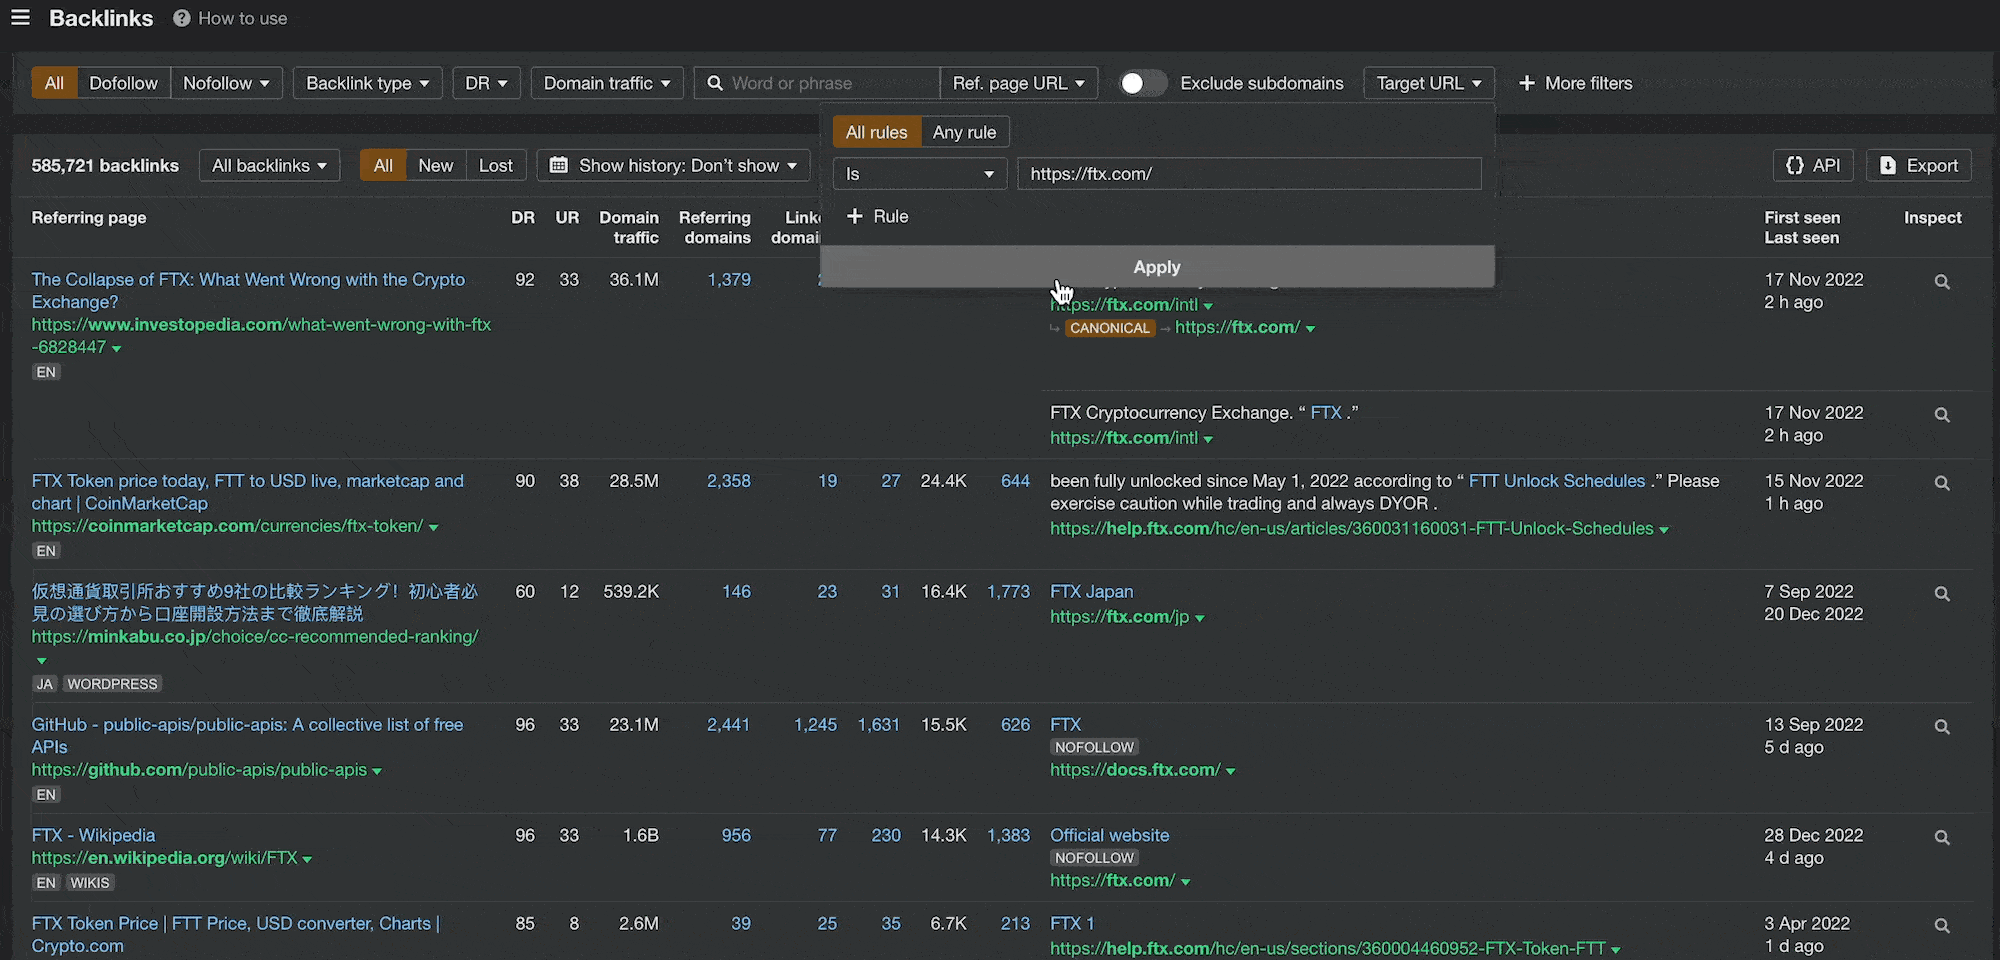This screenshot has width=2000, height=960.
Task: Expand the Is condition dropdown in the rule
Action: click(919, 173)
